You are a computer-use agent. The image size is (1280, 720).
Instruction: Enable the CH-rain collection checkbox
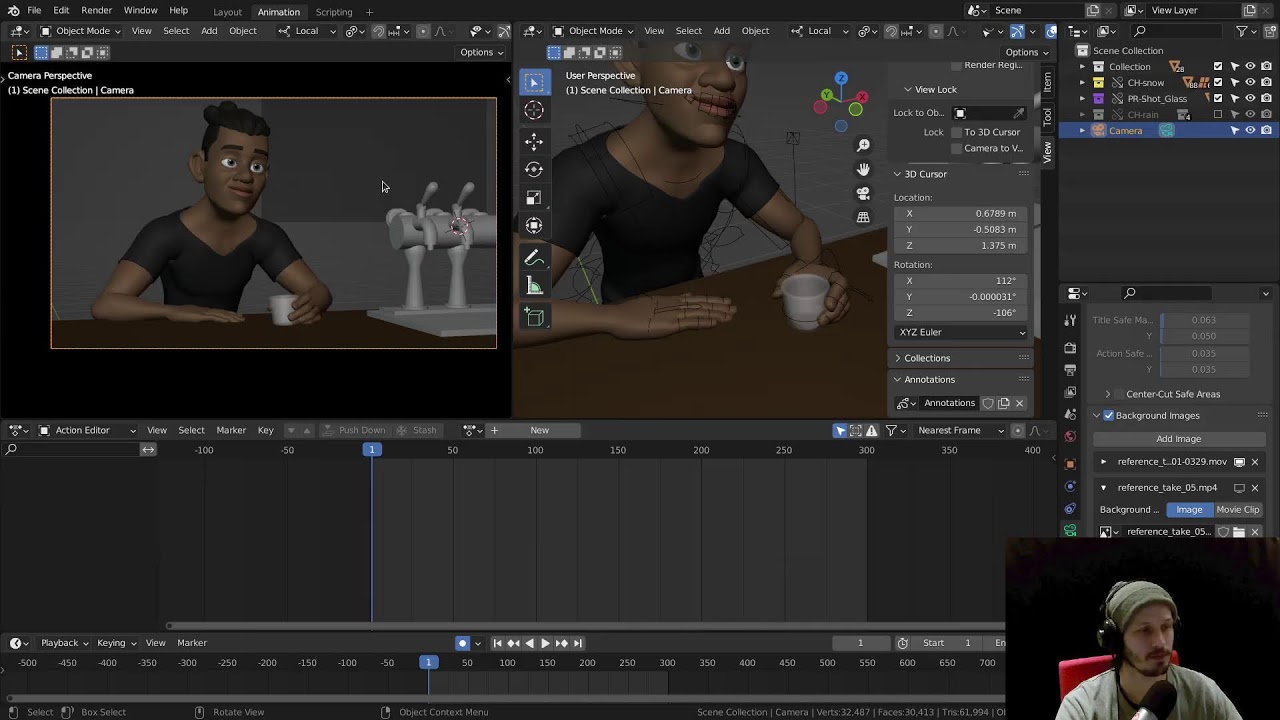point(1218,115)
